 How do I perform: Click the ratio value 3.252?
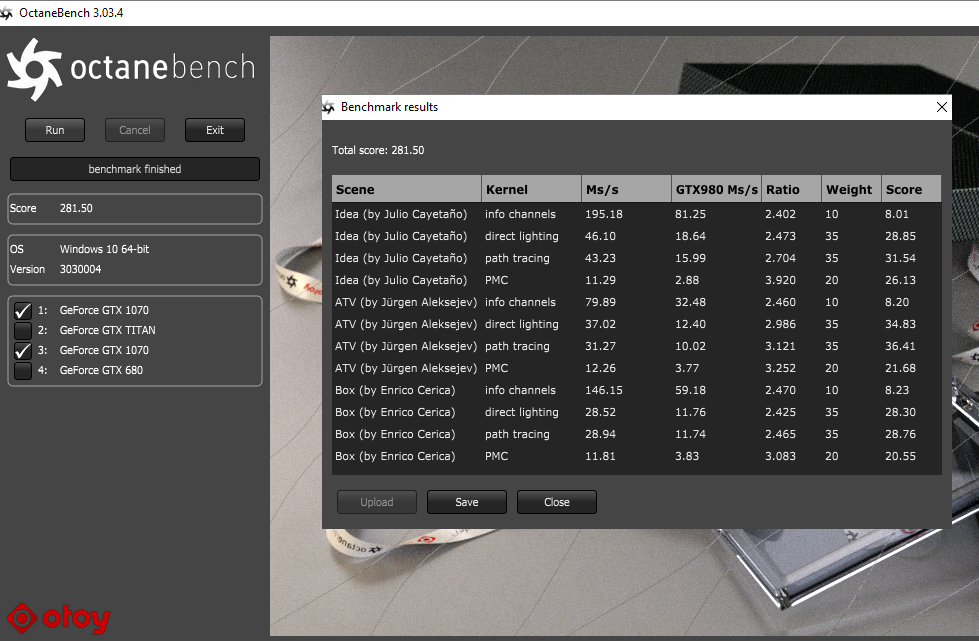[x=780, y=368]
